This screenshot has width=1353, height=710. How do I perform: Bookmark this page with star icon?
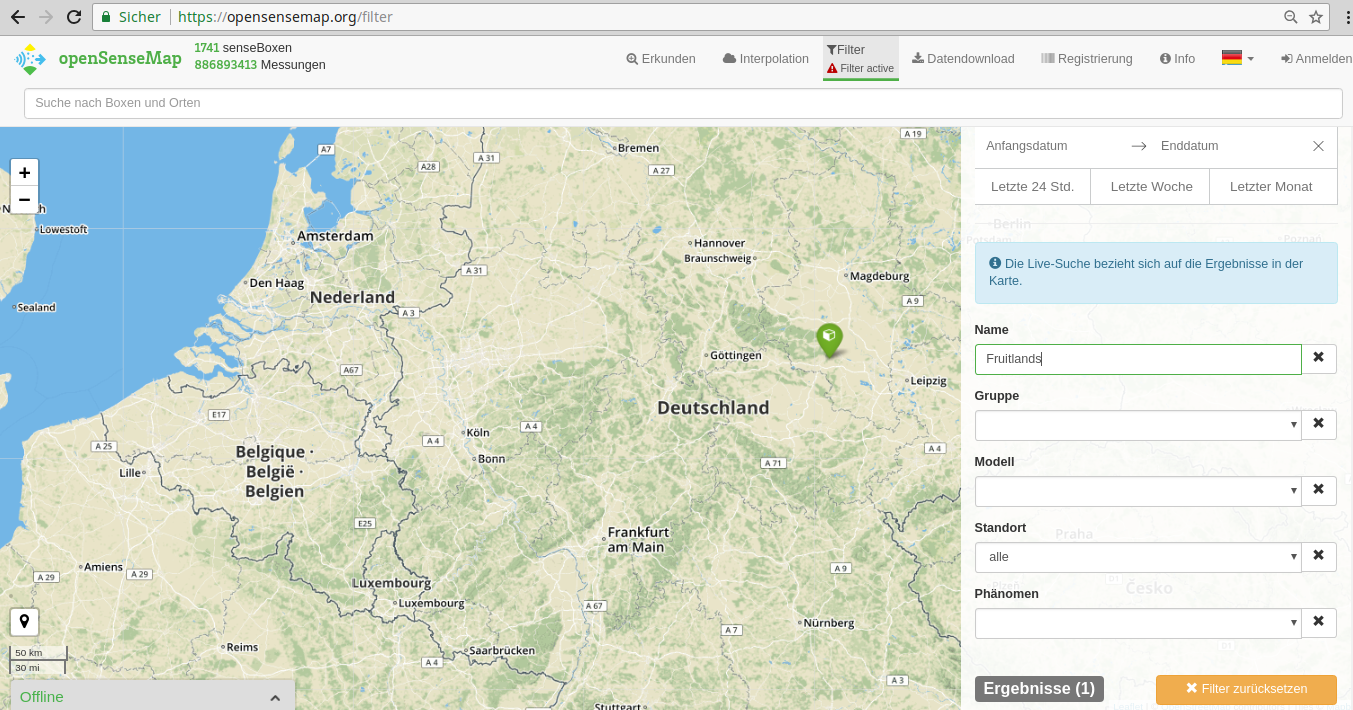(1316, 17)
